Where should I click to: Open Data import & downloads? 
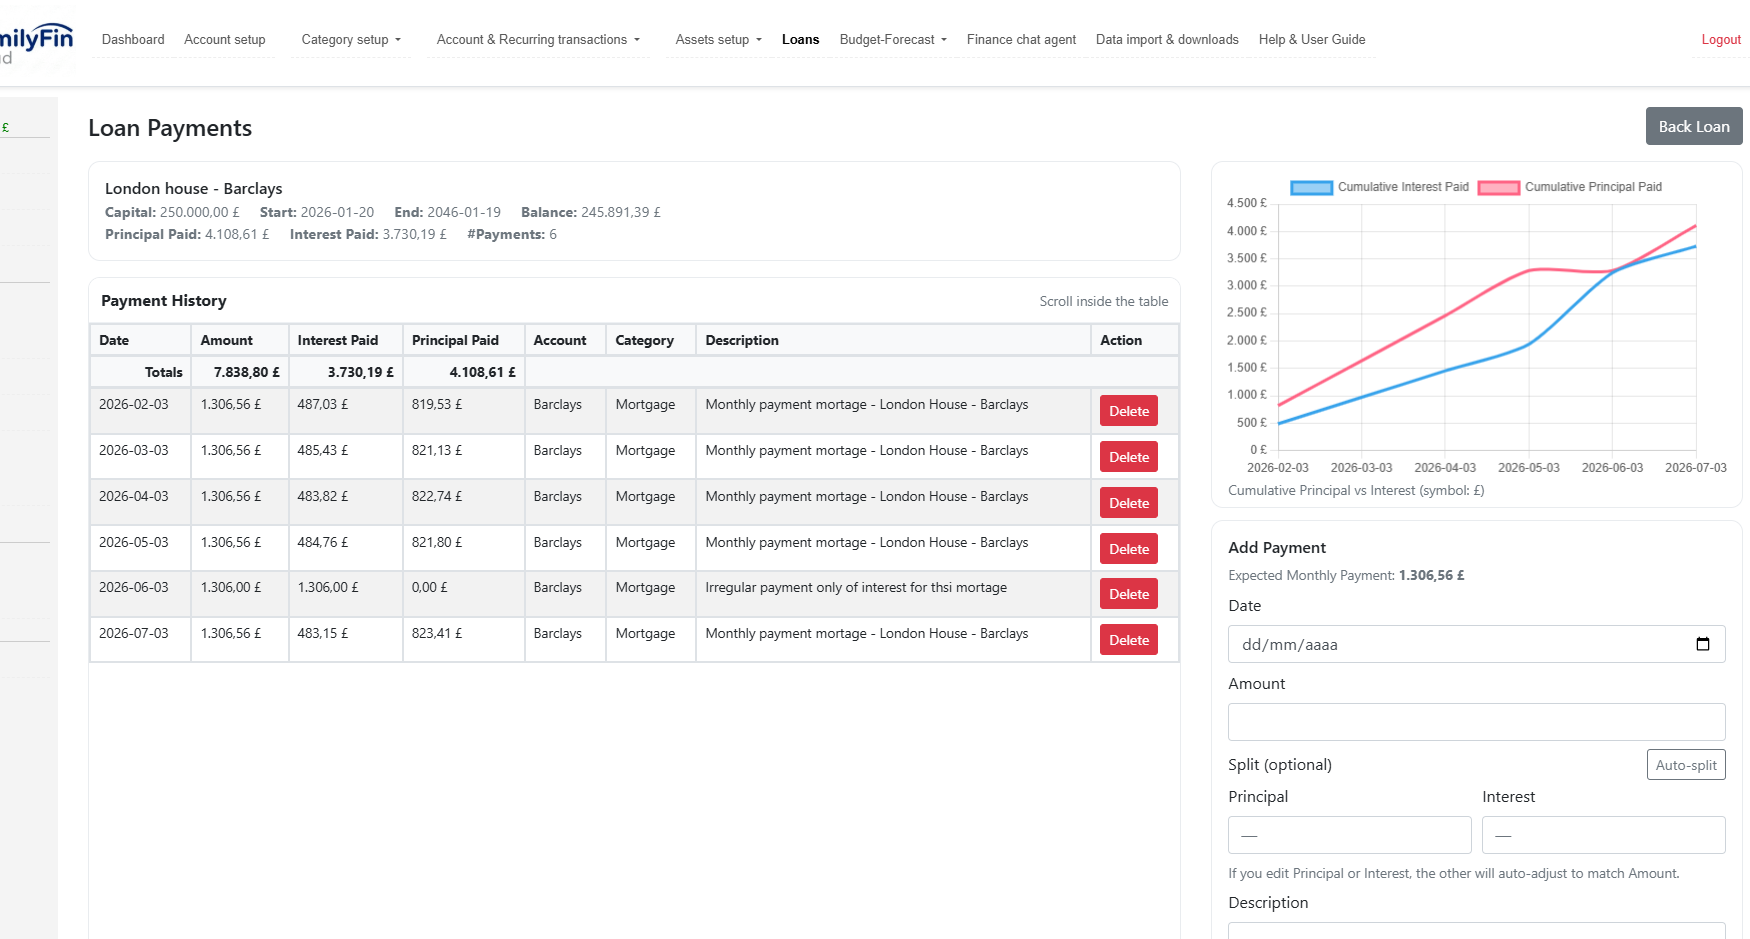click(1167, 40)
